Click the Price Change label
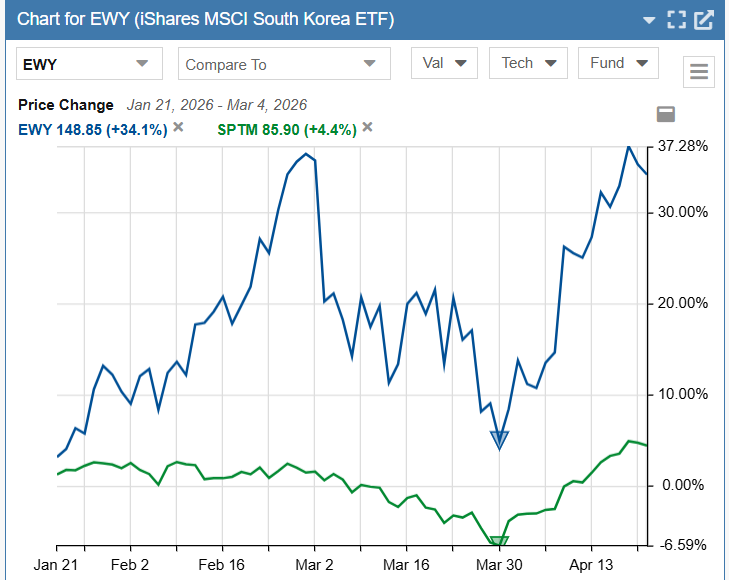This screenshot has height=580, width=729. [x=66, y=105]
